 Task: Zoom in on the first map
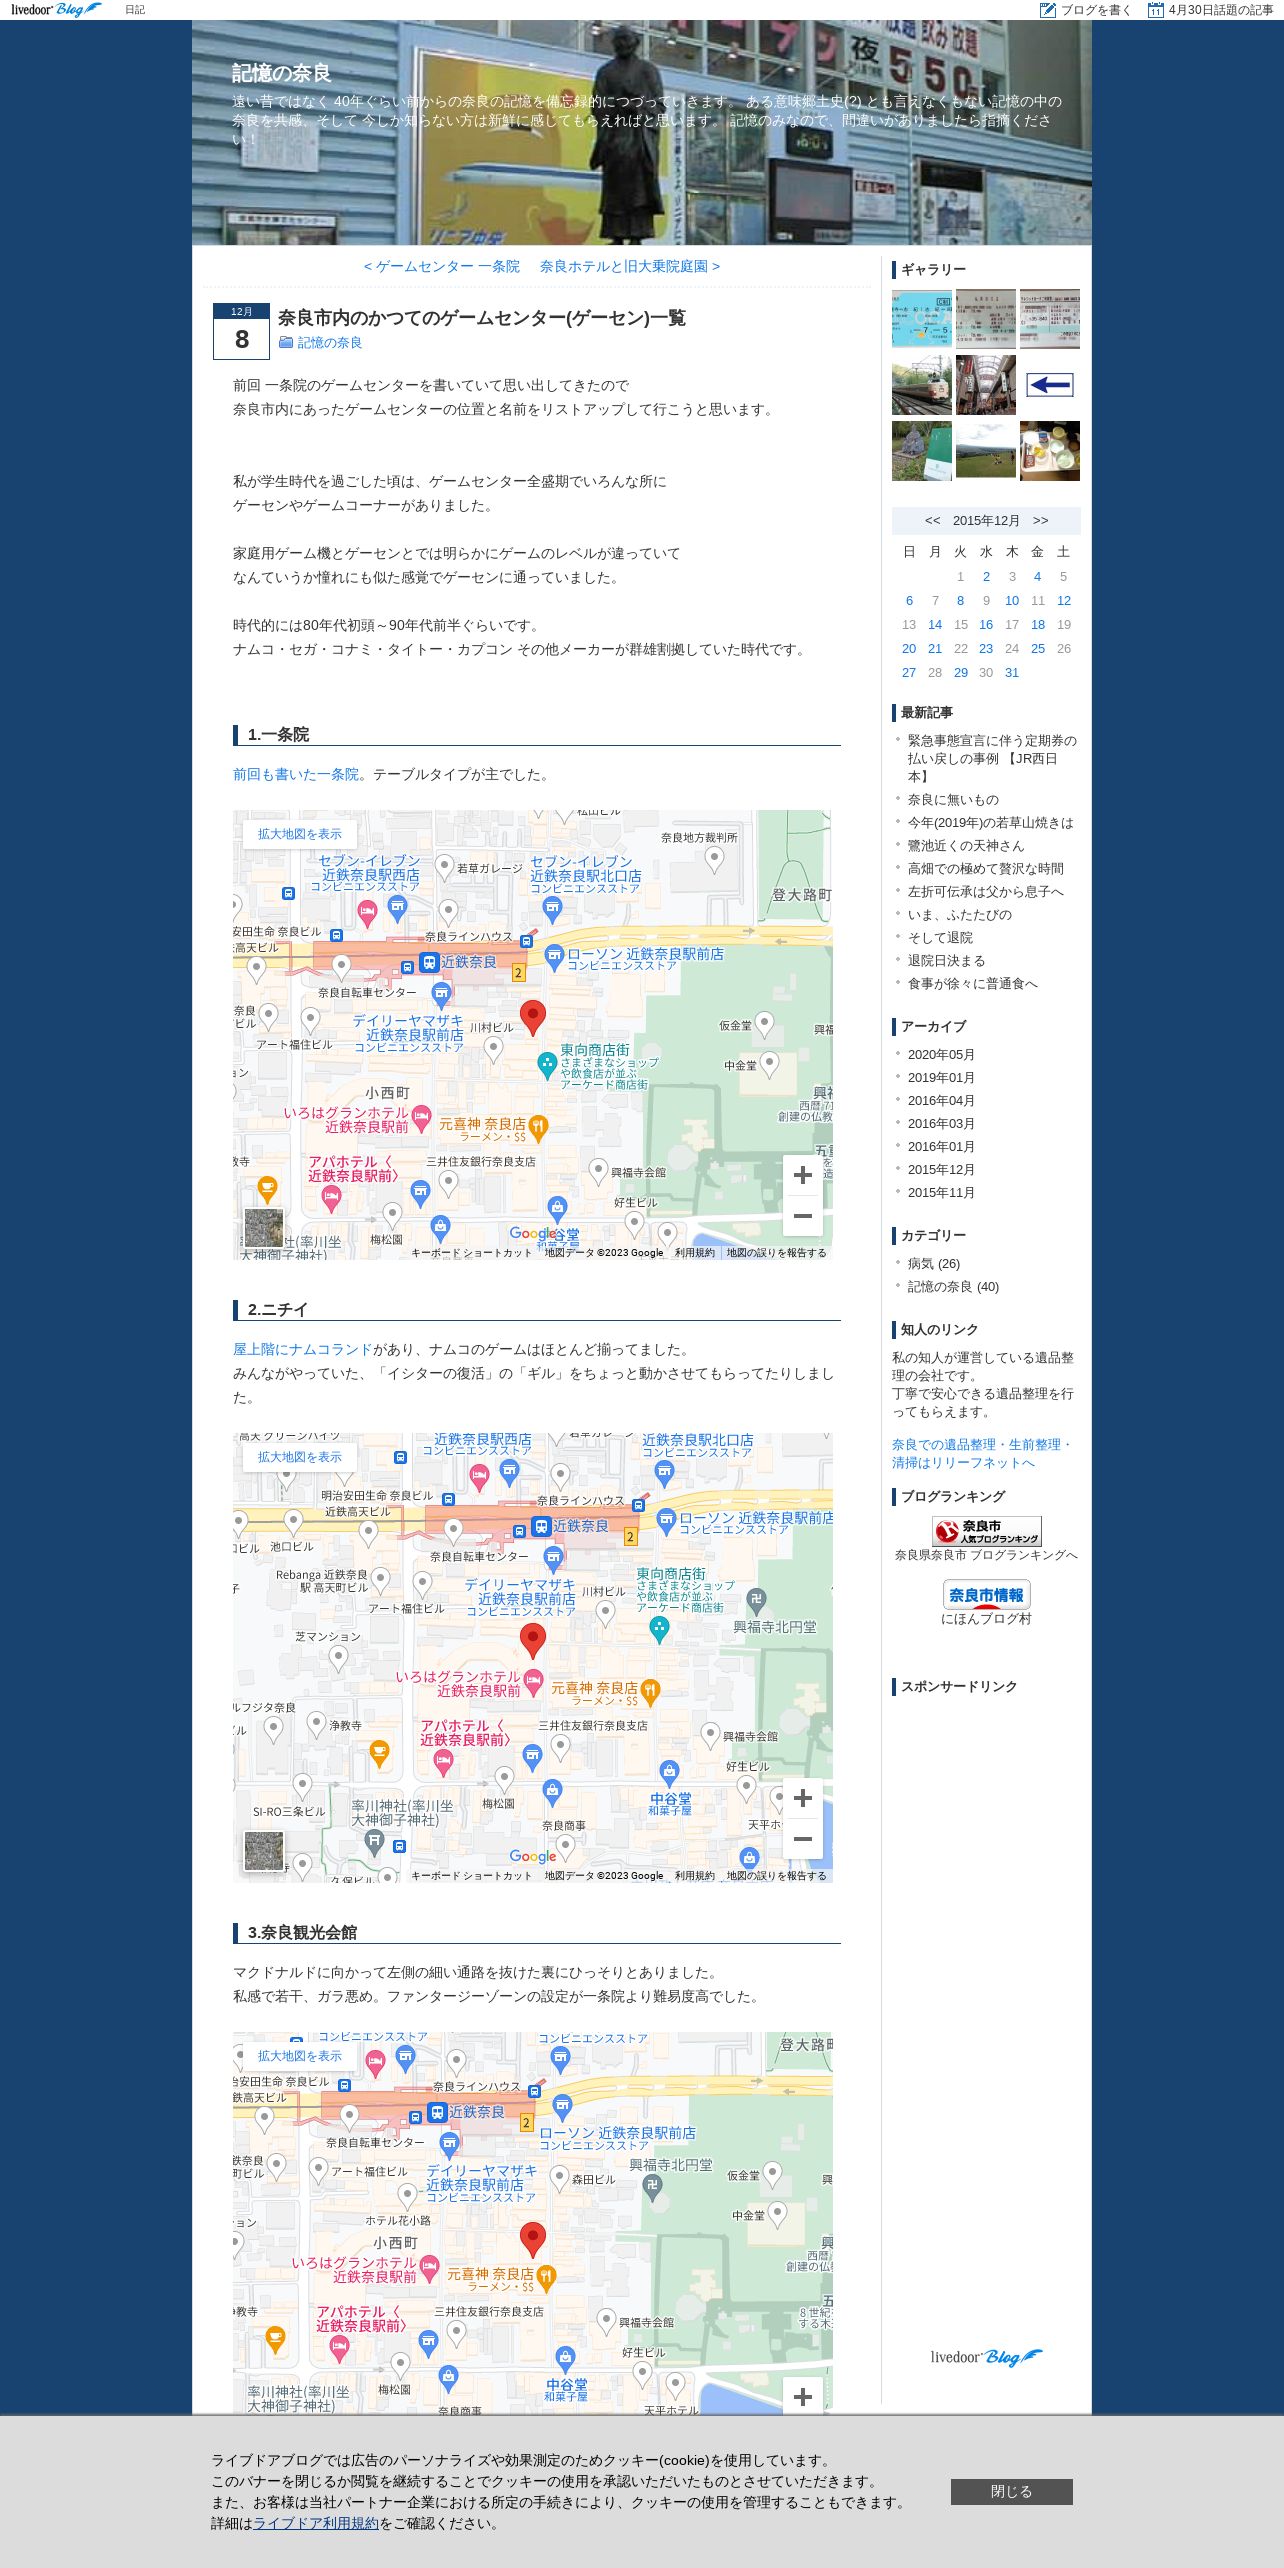pyautogui.click(x=802, y=1176)
